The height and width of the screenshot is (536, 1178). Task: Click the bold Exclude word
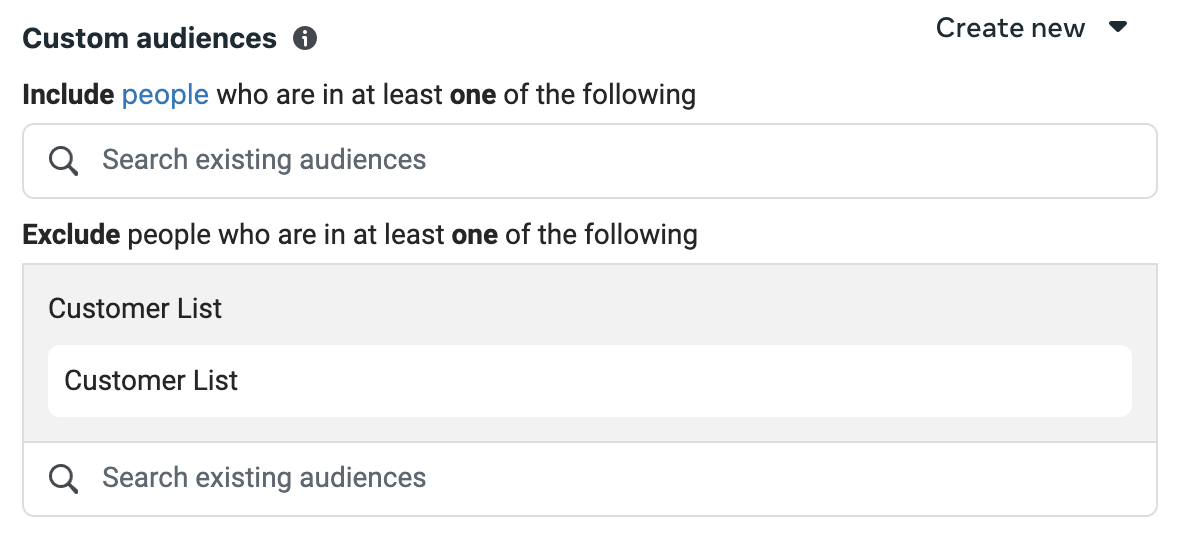tap(71, 235)
